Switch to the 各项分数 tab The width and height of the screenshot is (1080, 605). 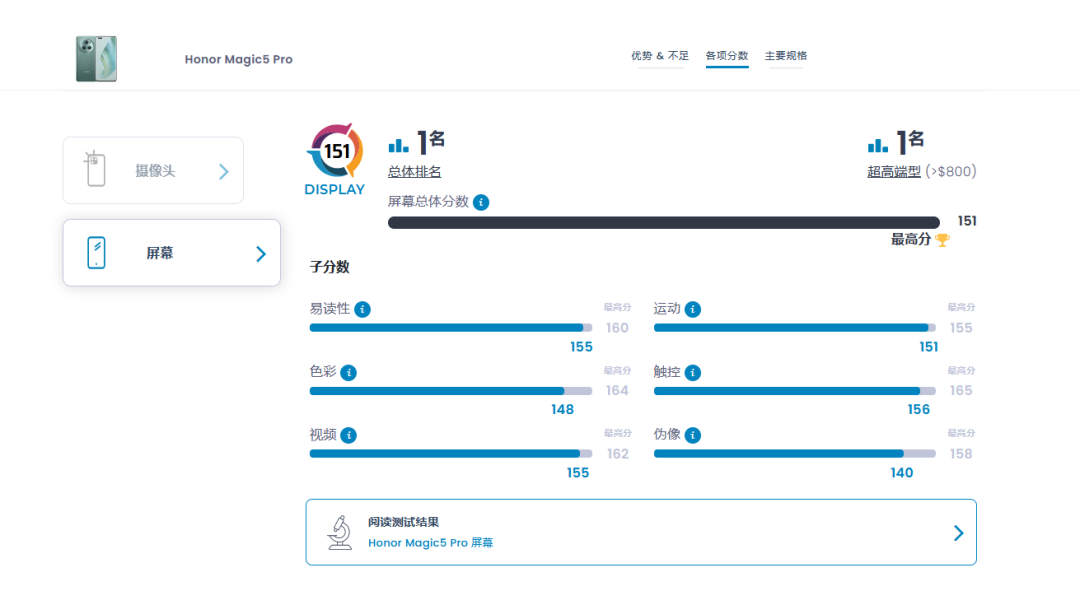point(727,56)
